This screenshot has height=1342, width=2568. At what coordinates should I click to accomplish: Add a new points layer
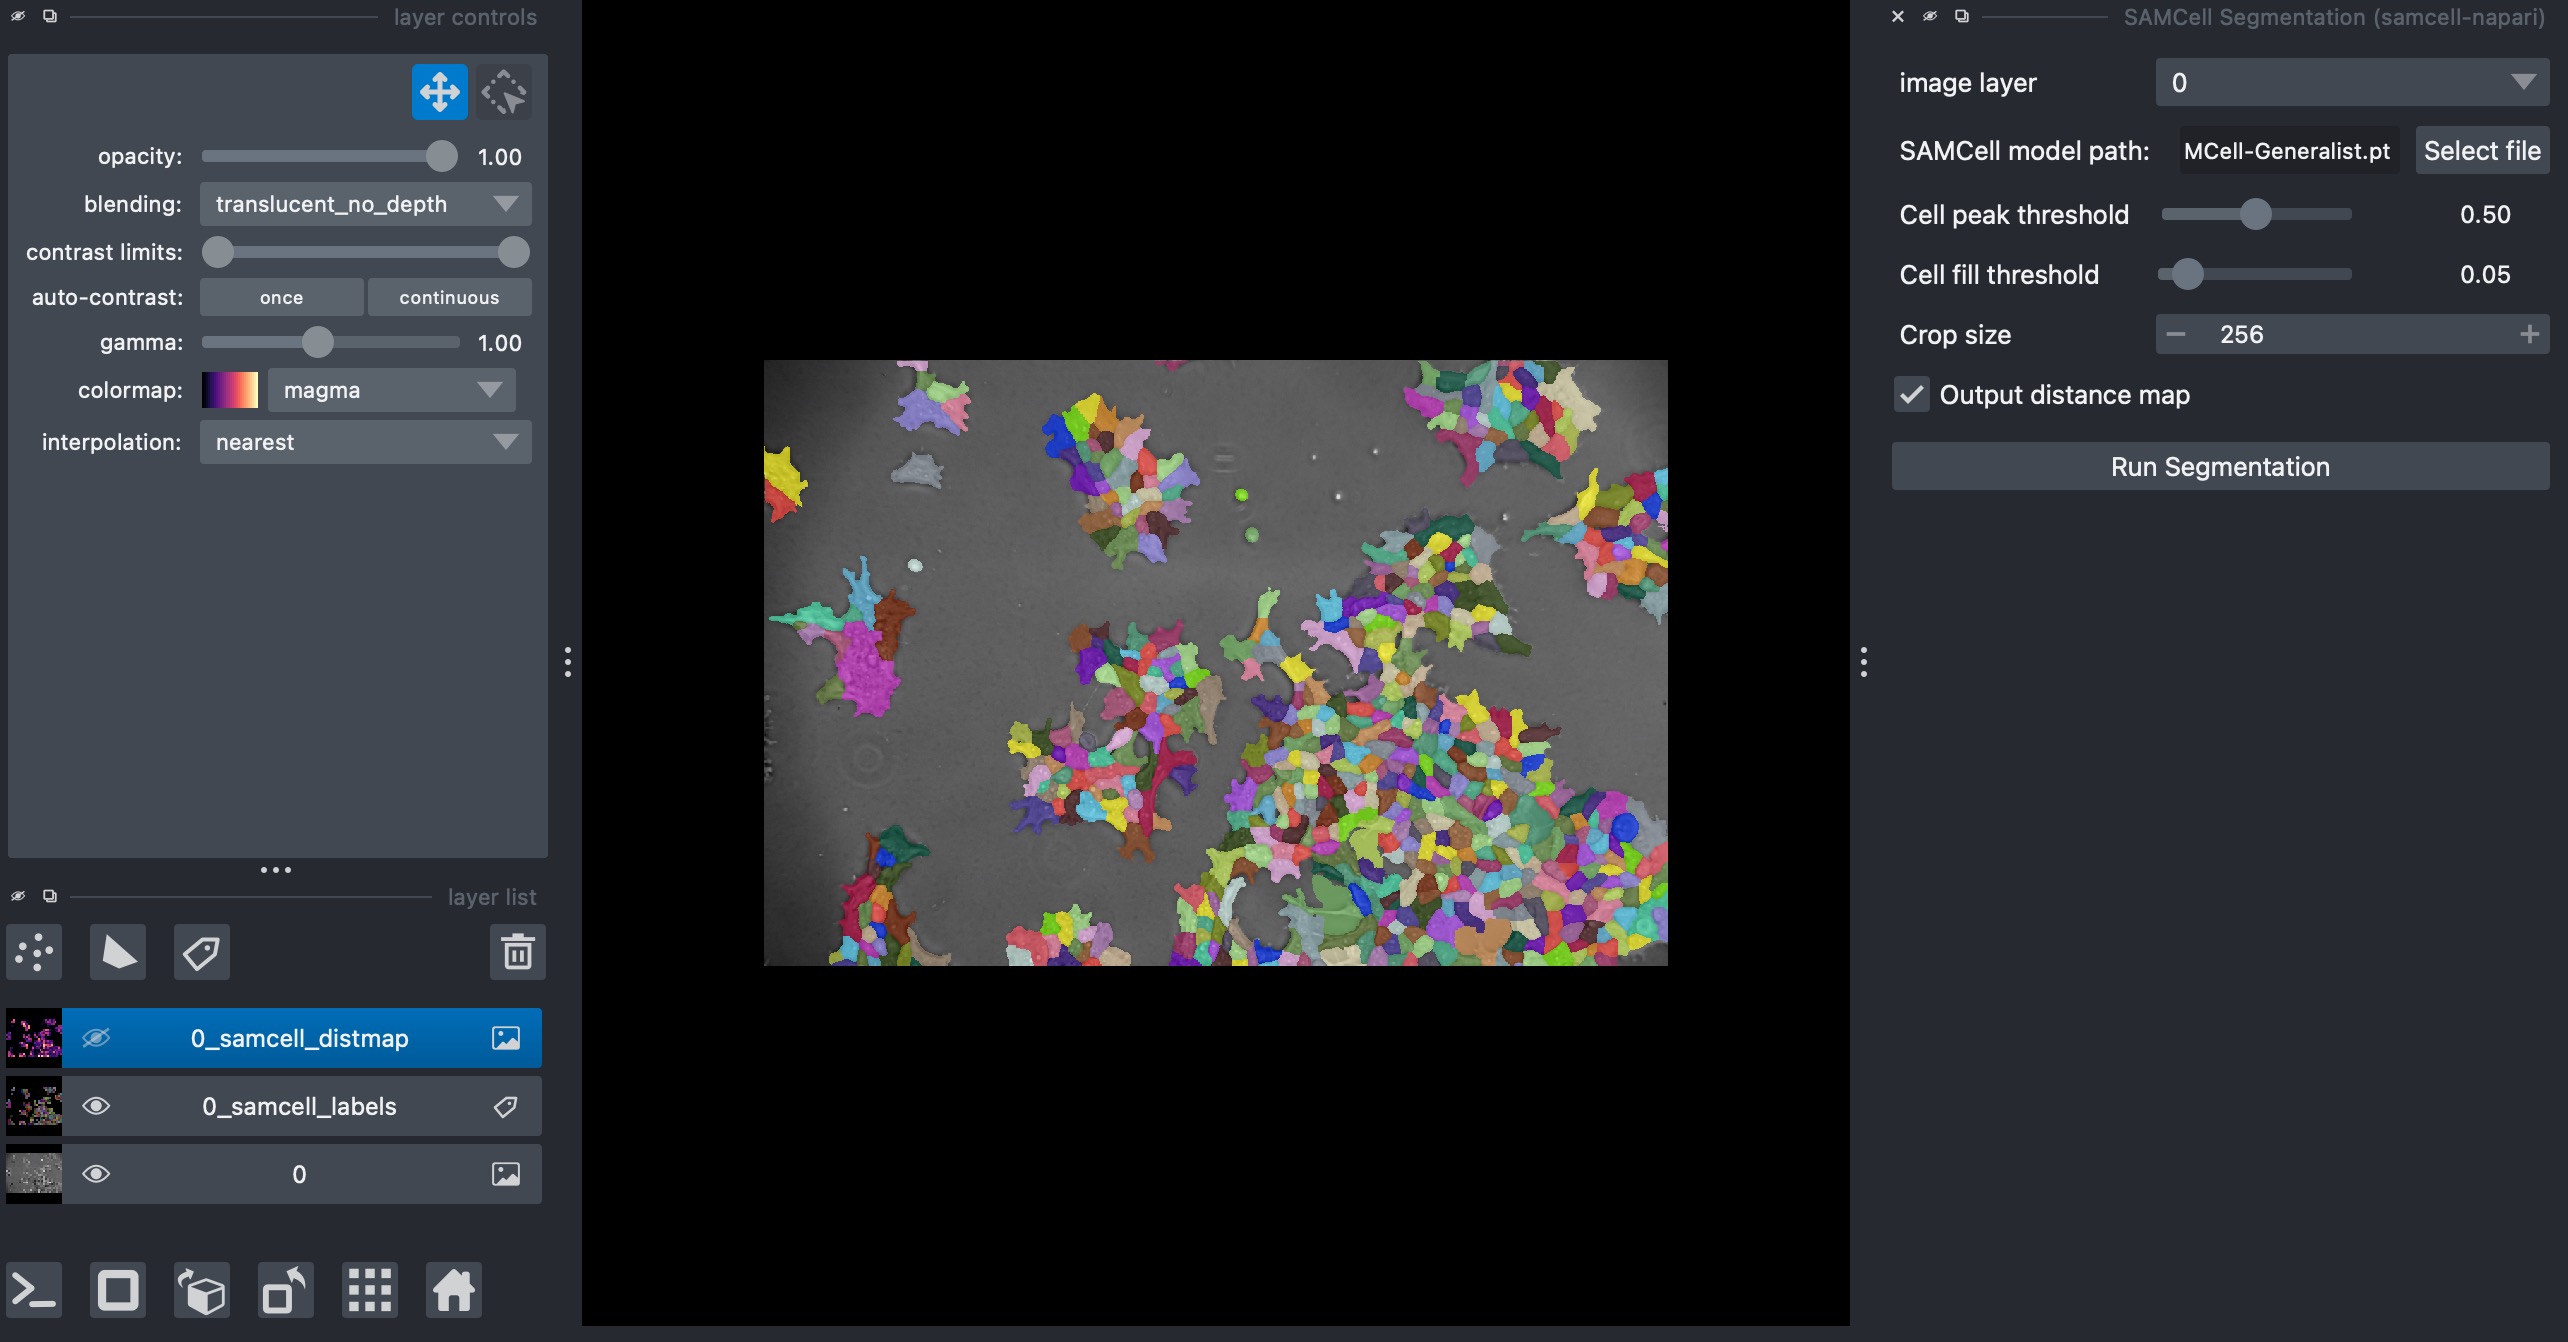tap(35, 952)
